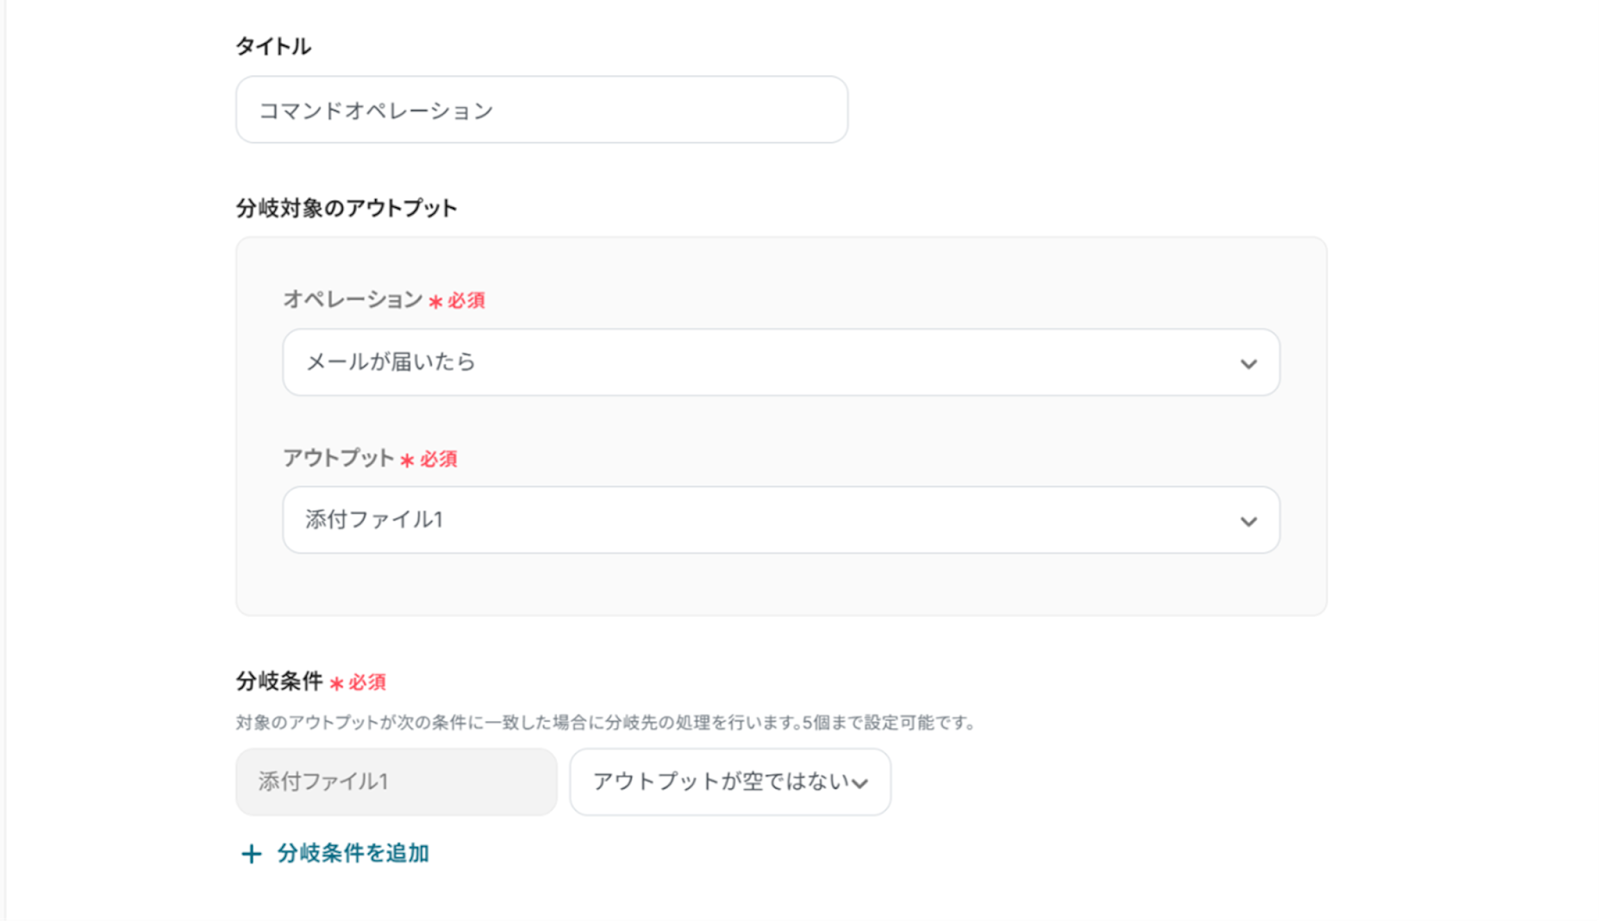Click the 必須 text beside 分岐条件
Image resolution: width=1600 pixels, height=921 pixels.
367,682
